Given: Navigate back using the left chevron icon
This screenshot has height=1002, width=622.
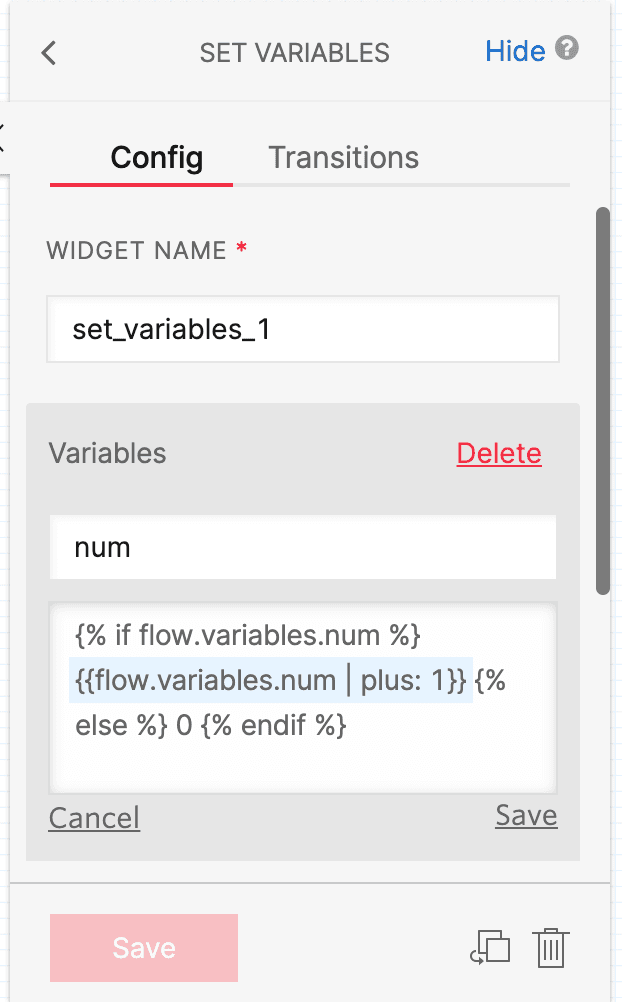Looking at the screenshot, I should (x=48, y=53).
